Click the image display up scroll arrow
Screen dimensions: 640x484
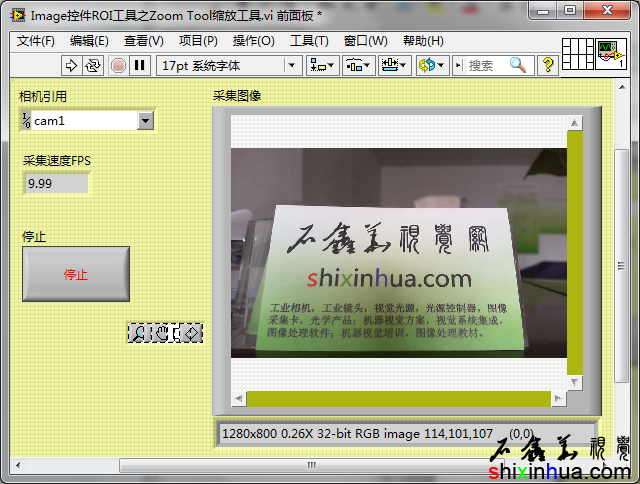(x=574, y=122)
